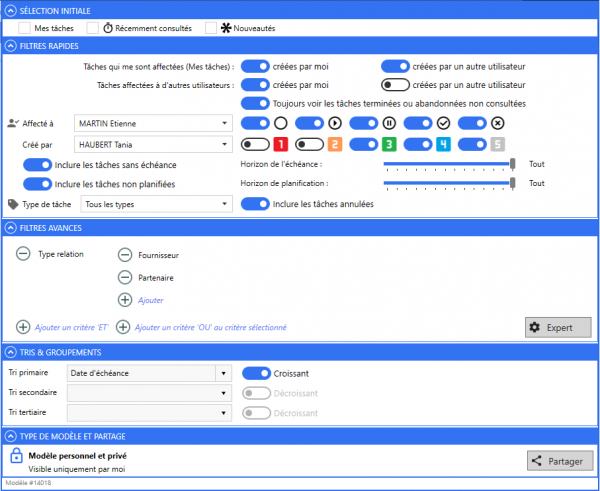Enable the priority 2 switch
600x491 pixels.
(x=310, y=144)
